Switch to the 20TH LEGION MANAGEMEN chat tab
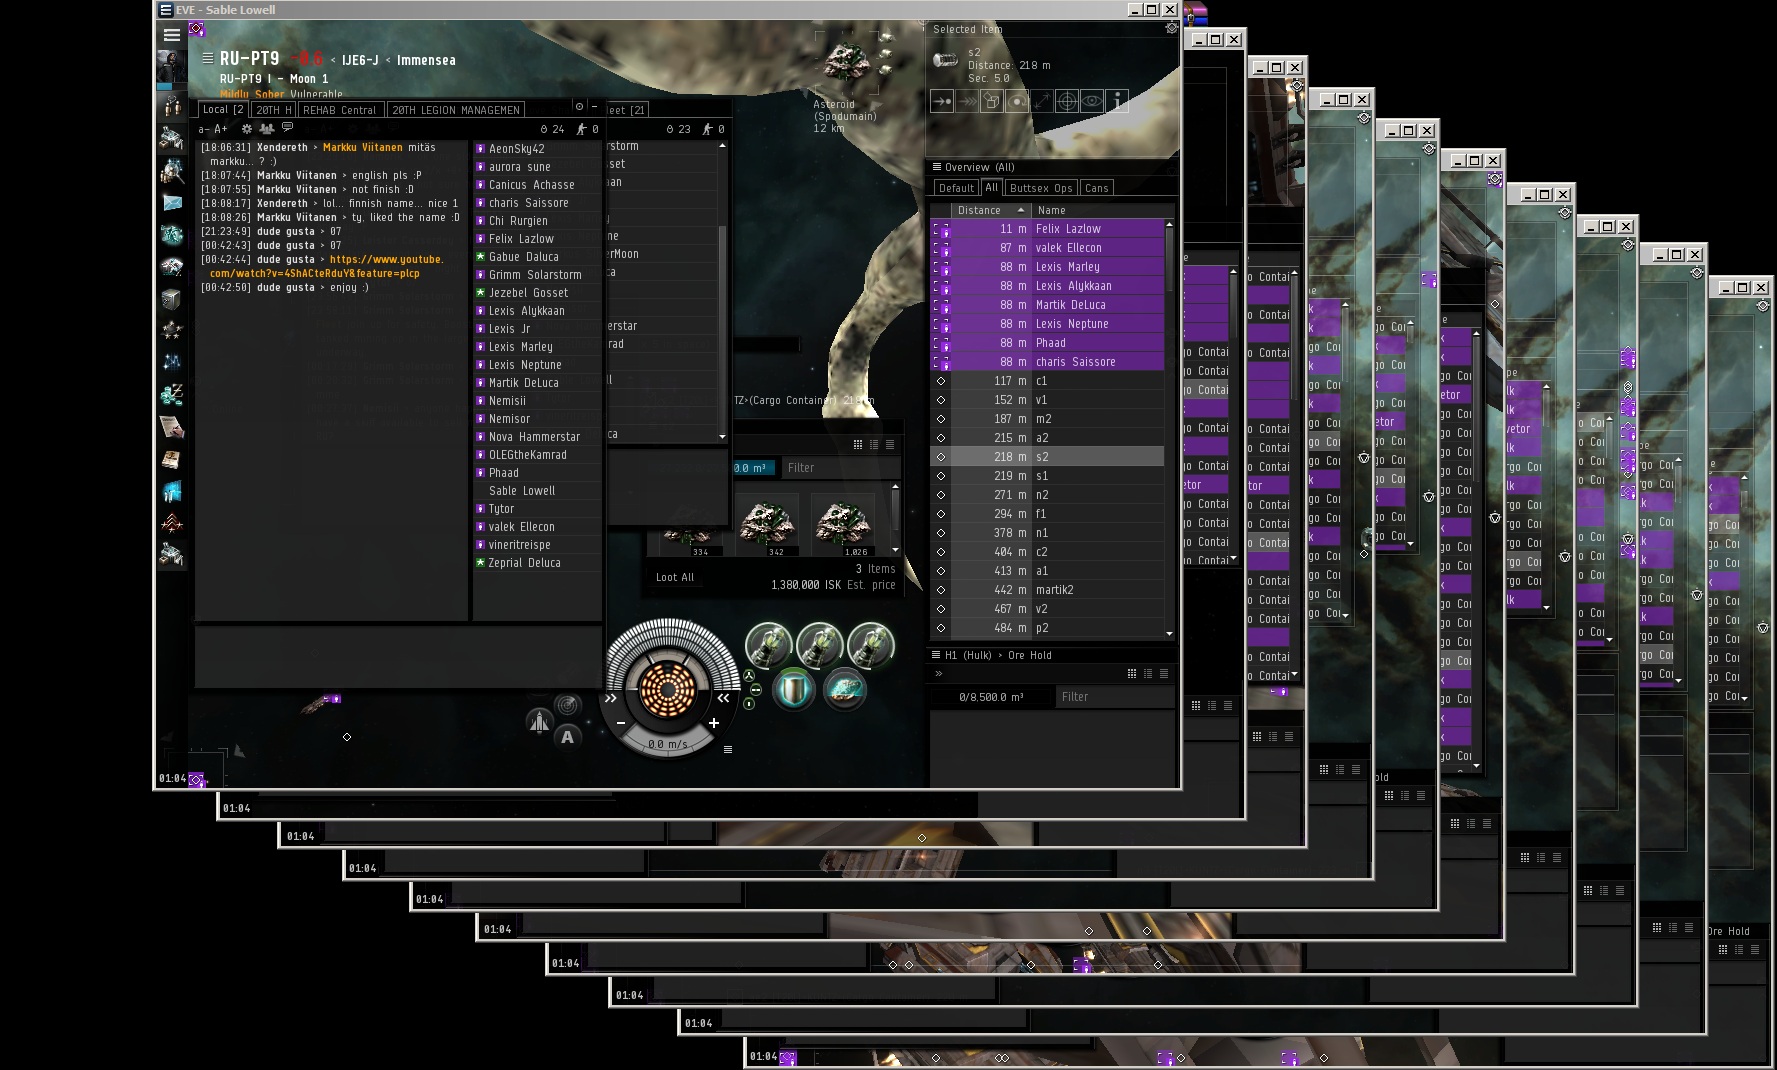 (x=456, y=110)
